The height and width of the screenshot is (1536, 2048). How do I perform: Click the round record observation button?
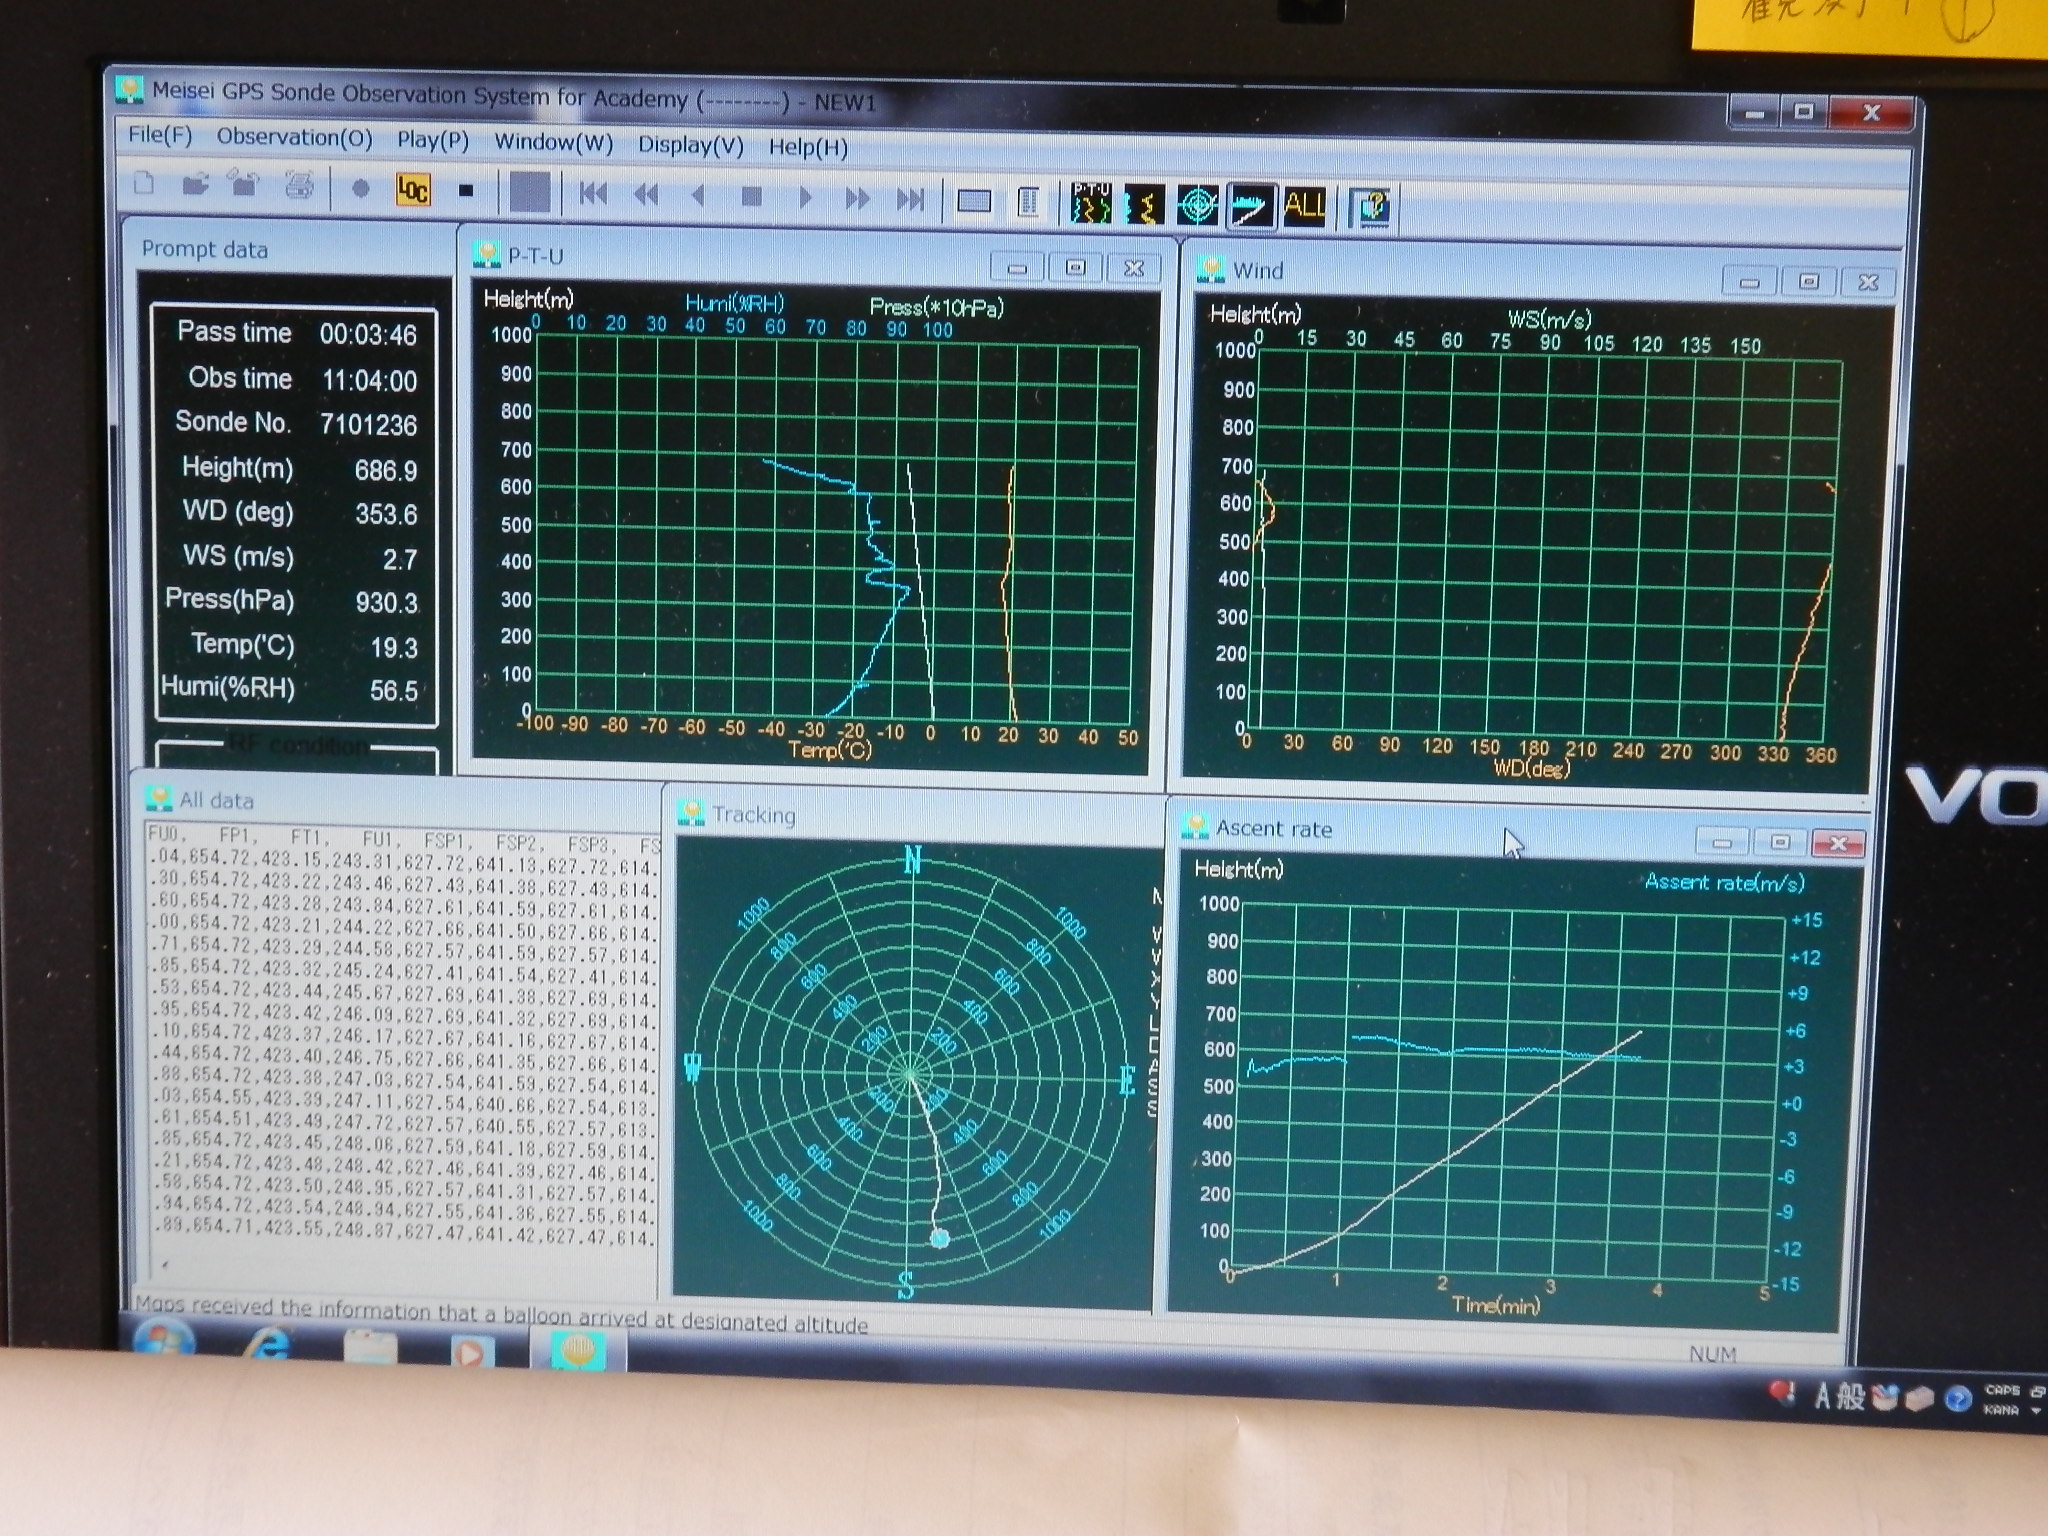[x=361, y=188]
